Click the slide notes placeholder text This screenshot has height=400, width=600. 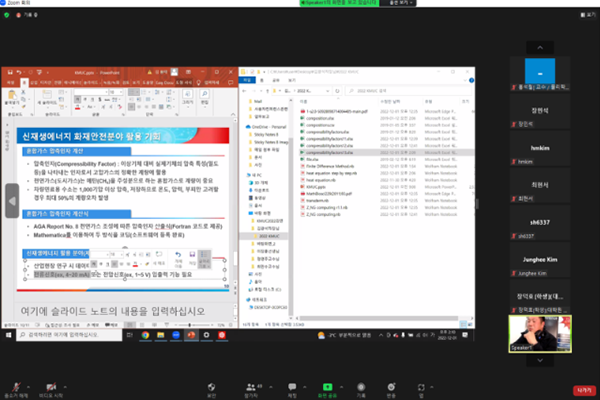(112, 311)
